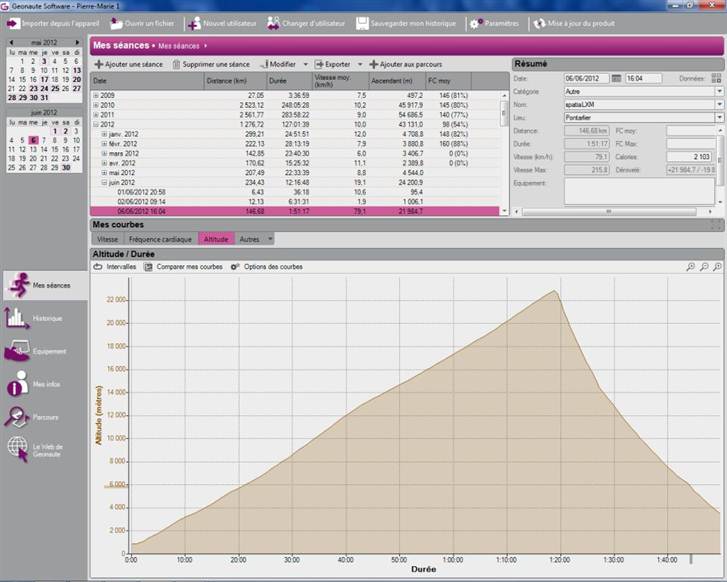Switch to the Vitesse curve tab

pos(108,239)
